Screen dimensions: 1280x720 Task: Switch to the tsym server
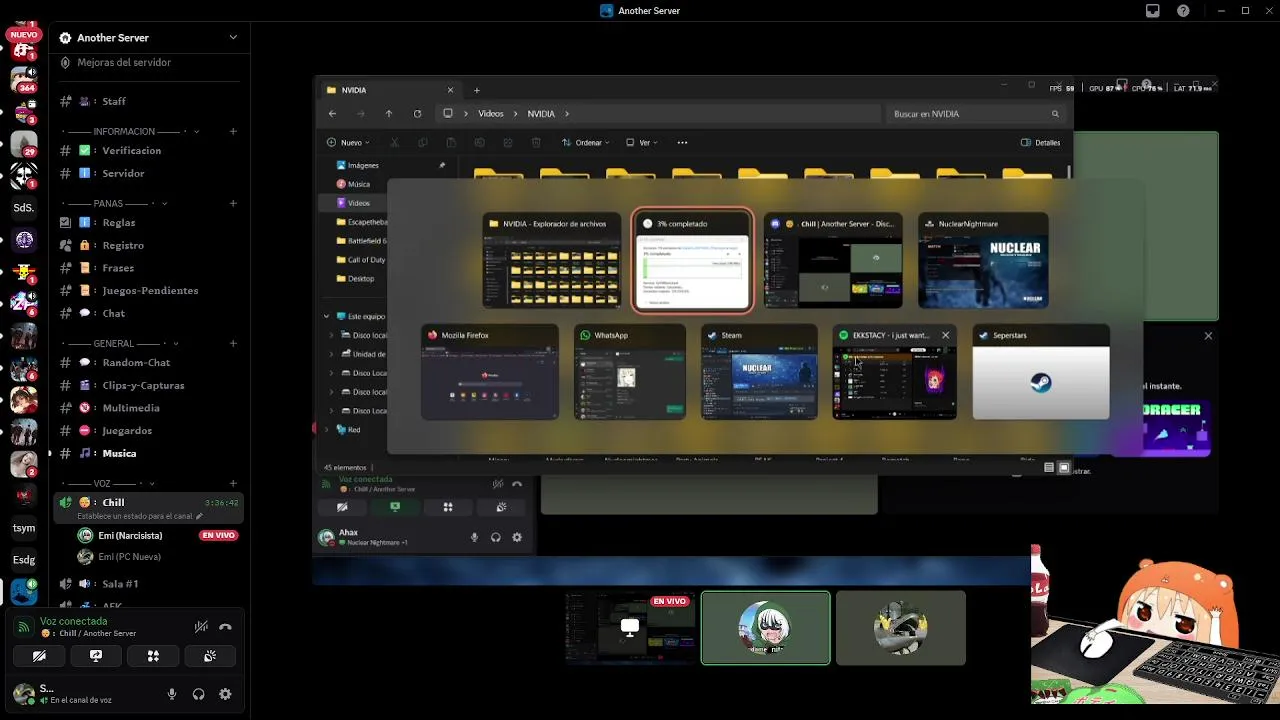(x=24, y=528)
